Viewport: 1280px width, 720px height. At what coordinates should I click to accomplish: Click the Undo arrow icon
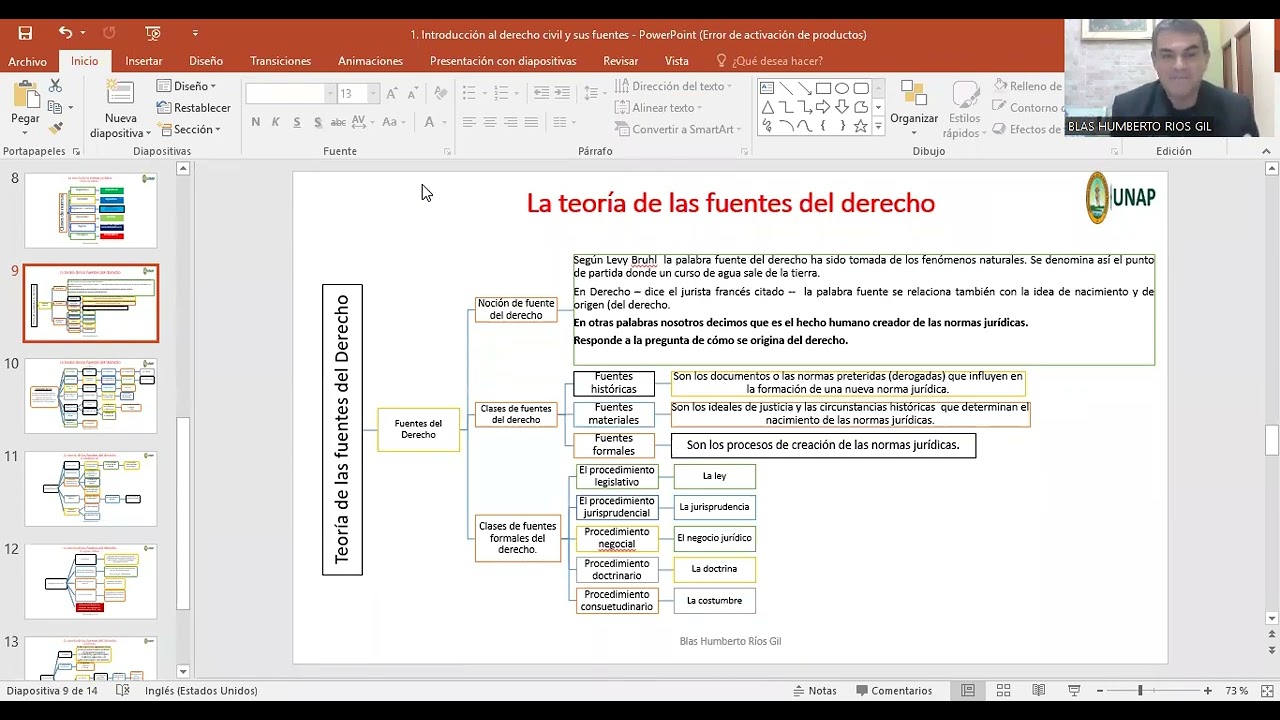click(x=65, y=33)
